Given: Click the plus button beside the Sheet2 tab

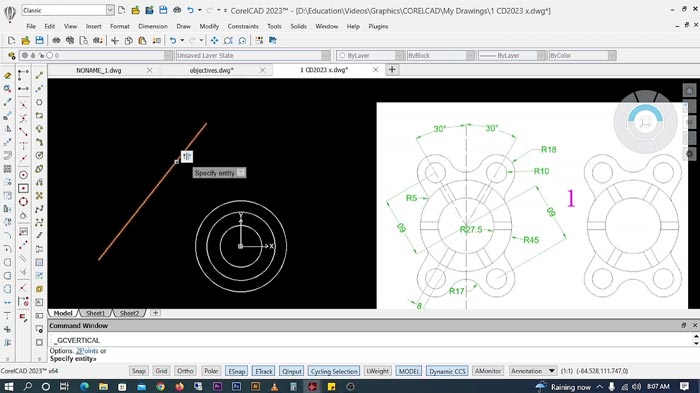Looking at the screenshot, I should [x=155, y=313].
